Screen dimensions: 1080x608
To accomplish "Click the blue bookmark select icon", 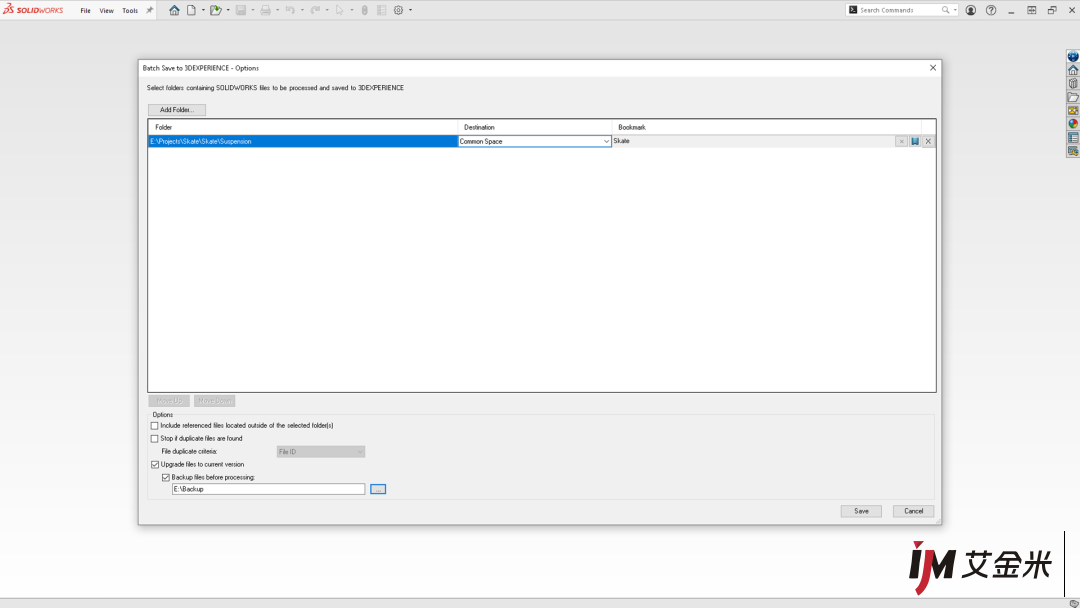I will (915, 141).
